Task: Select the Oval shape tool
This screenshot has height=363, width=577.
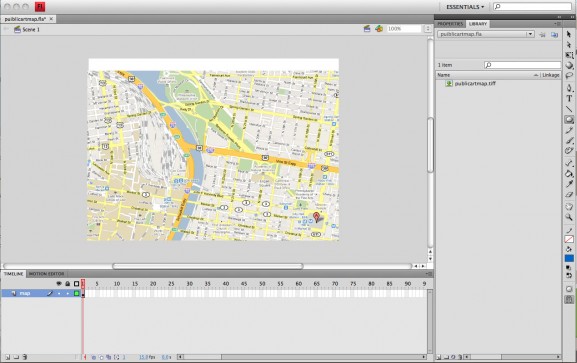Action: [569, 119]
